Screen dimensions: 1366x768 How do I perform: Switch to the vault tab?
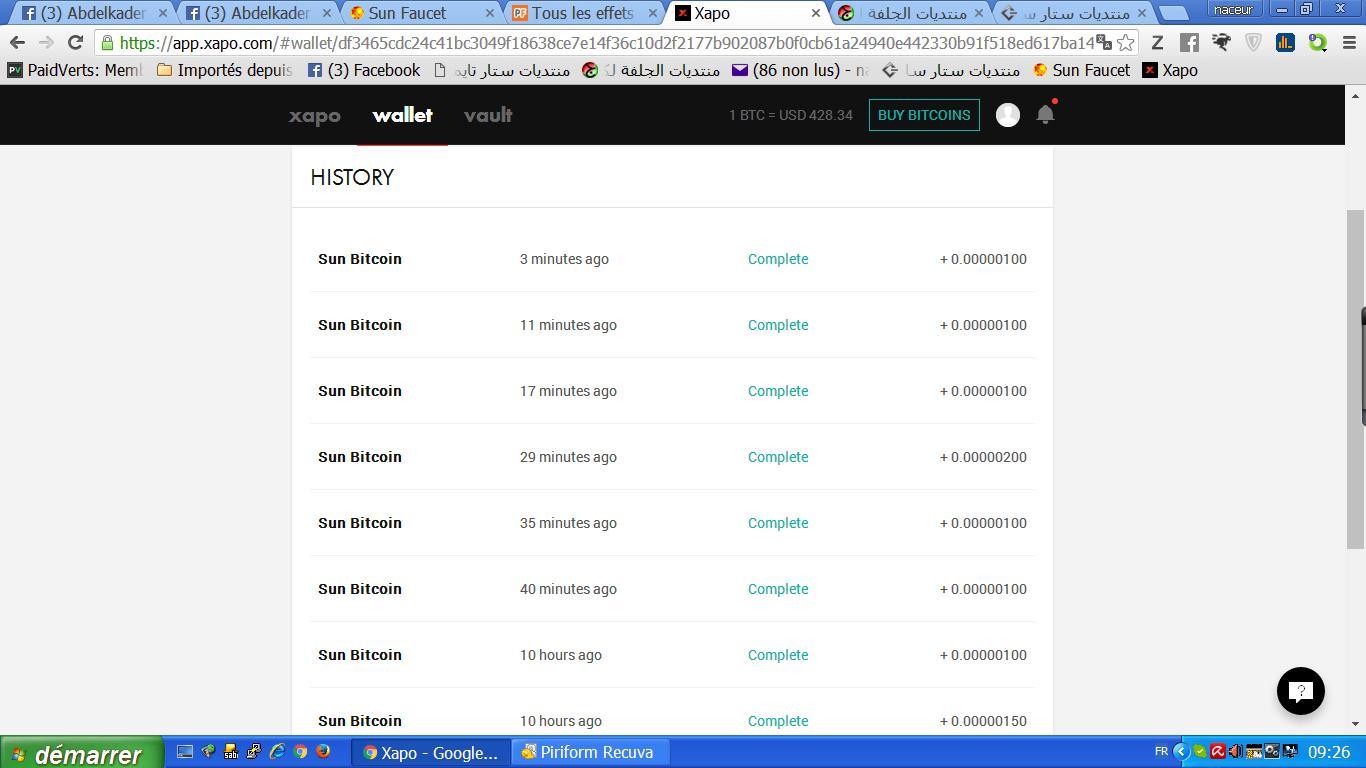click(x=488, y=115)
